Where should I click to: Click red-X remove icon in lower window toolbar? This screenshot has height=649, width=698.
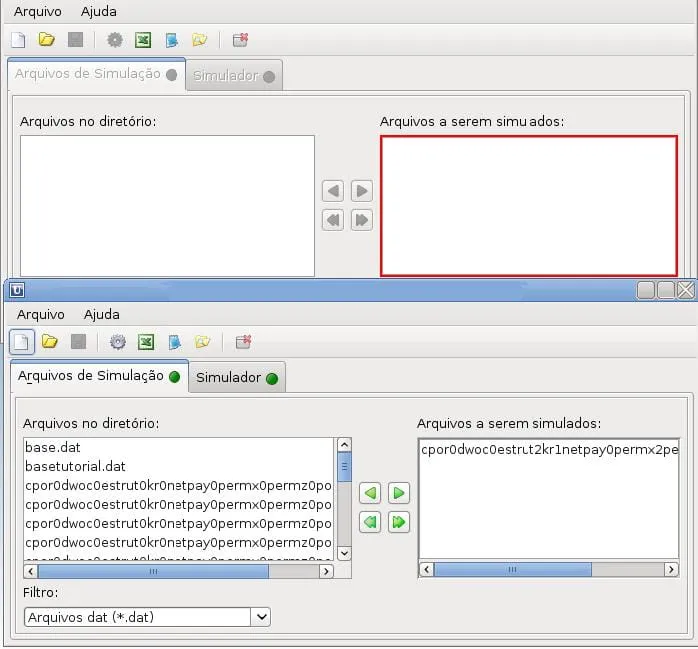[243, 342]
